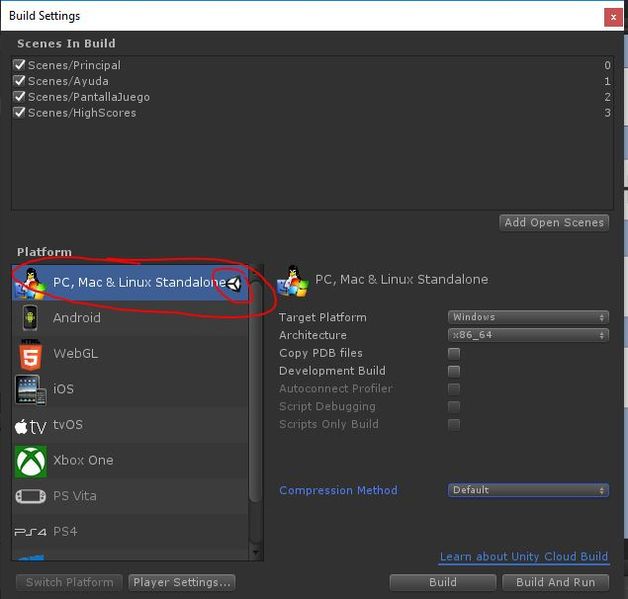The width and height of the screenshot is (628, 599).
Task: Click the Build button
Action: pos(443,582)
